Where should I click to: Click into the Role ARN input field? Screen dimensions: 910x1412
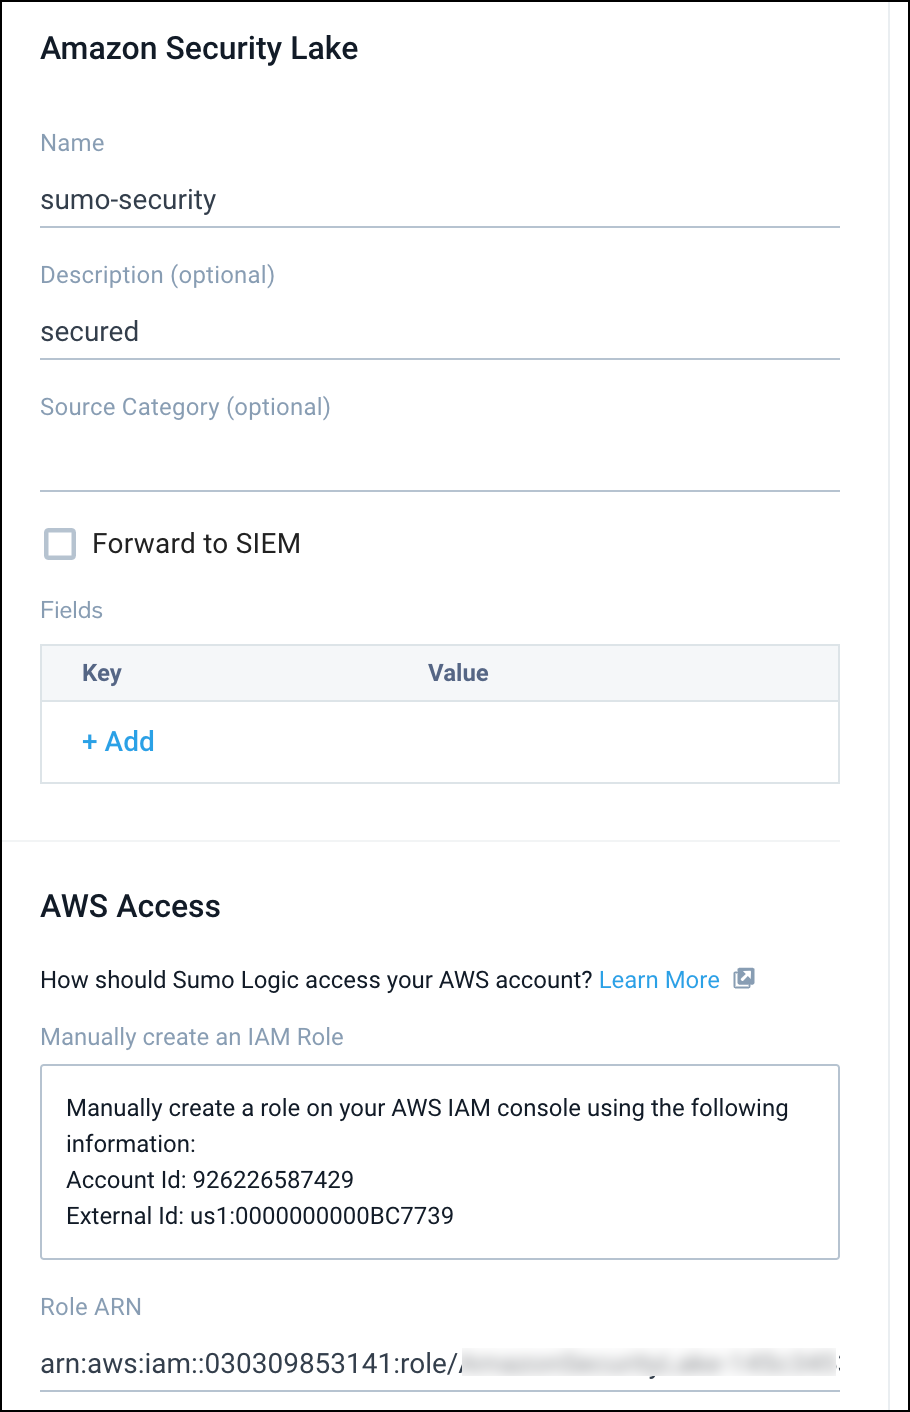coord(439,1363)
